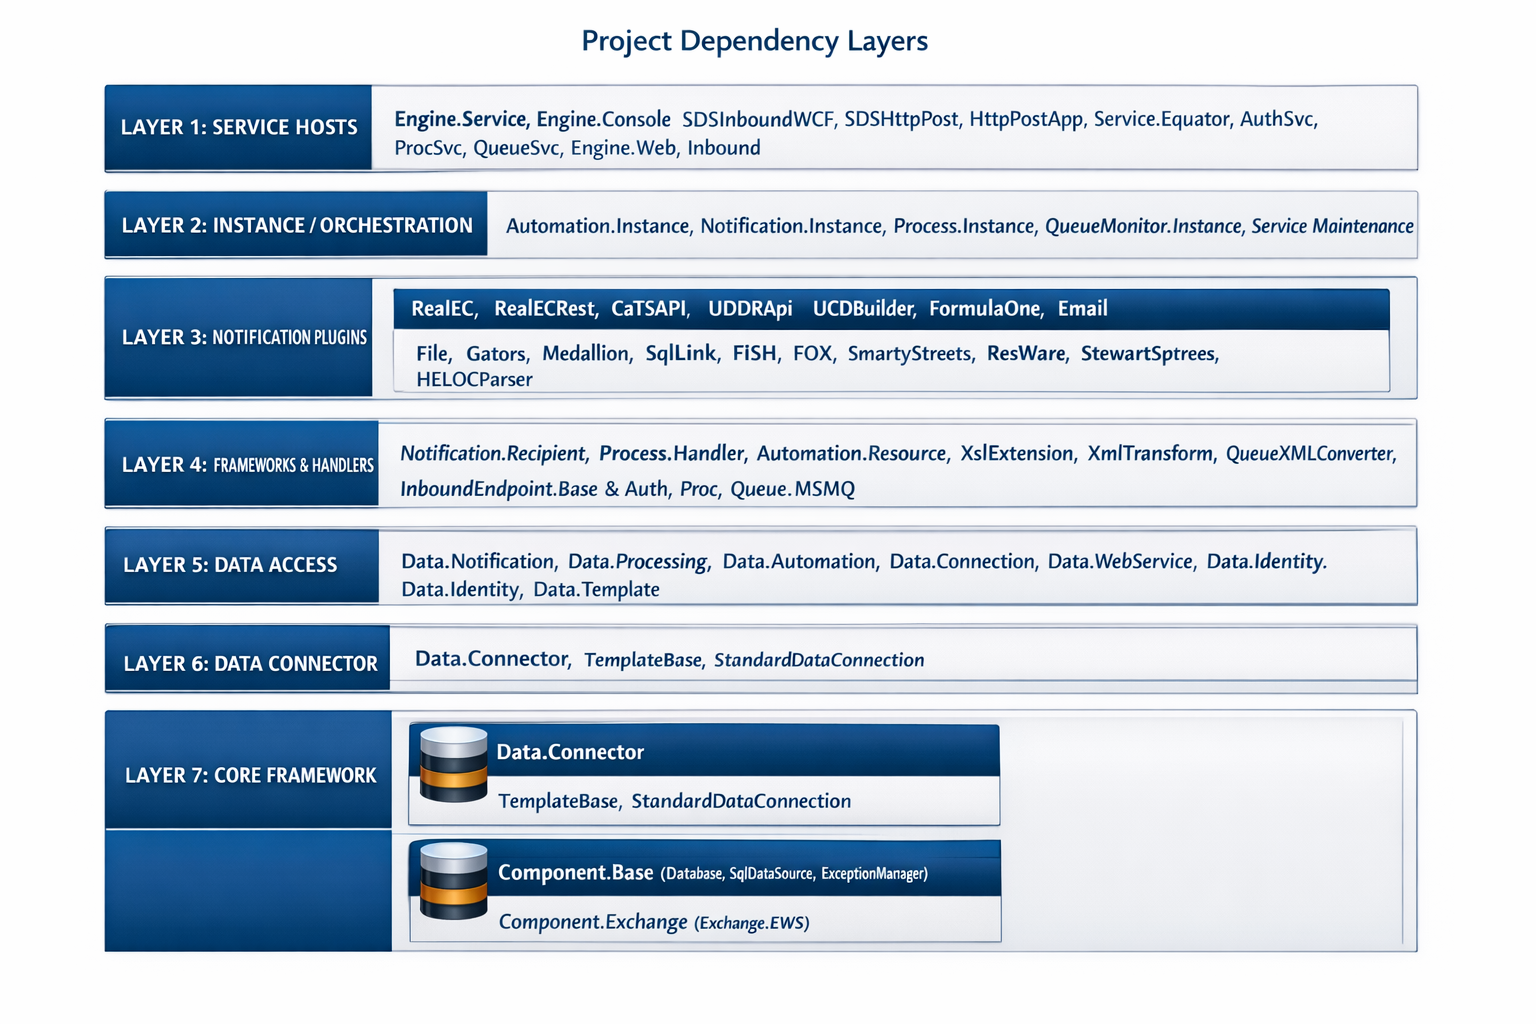Click Engine.Service in the service hosts row
The image size is (1536, 1024).
[460, 119]
